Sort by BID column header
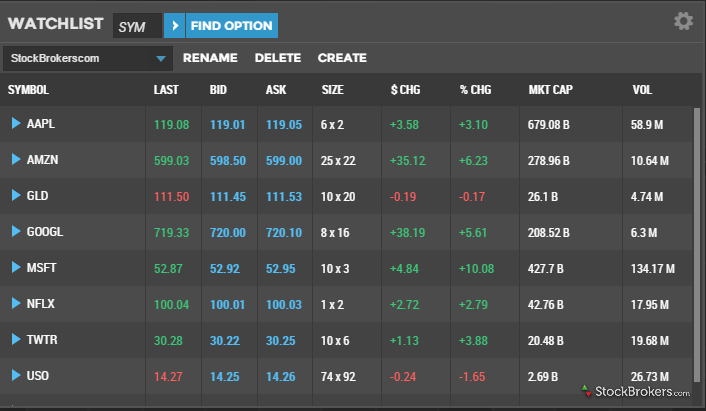 (218, 90)
